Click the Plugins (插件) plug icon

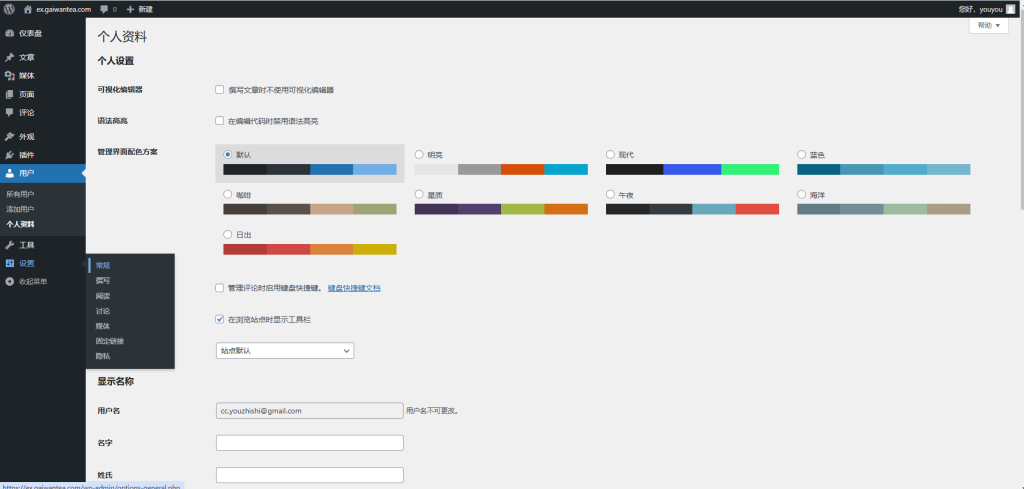pos(10,155)
